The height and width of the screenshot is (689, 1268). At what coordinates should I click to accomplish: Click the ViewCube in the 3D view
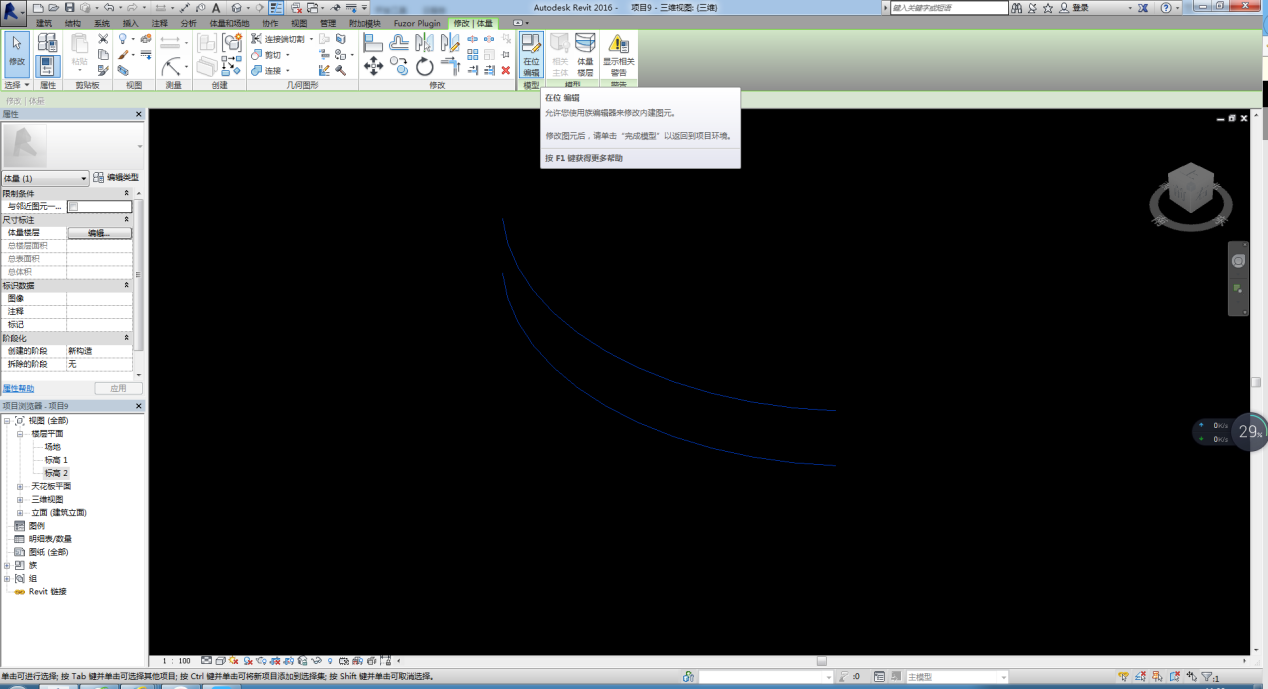click(x=1187, y=190)
